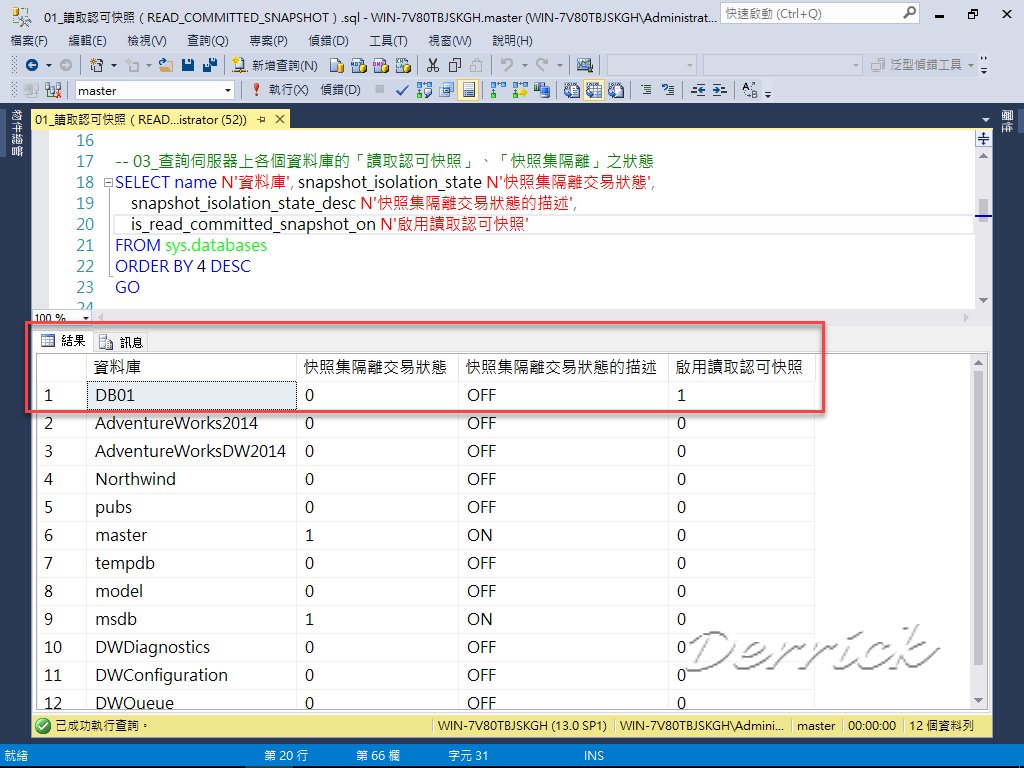Click Specify Values for Template Parameters
The height and width of the screenshot is (768, 1024).
(750, 90)
